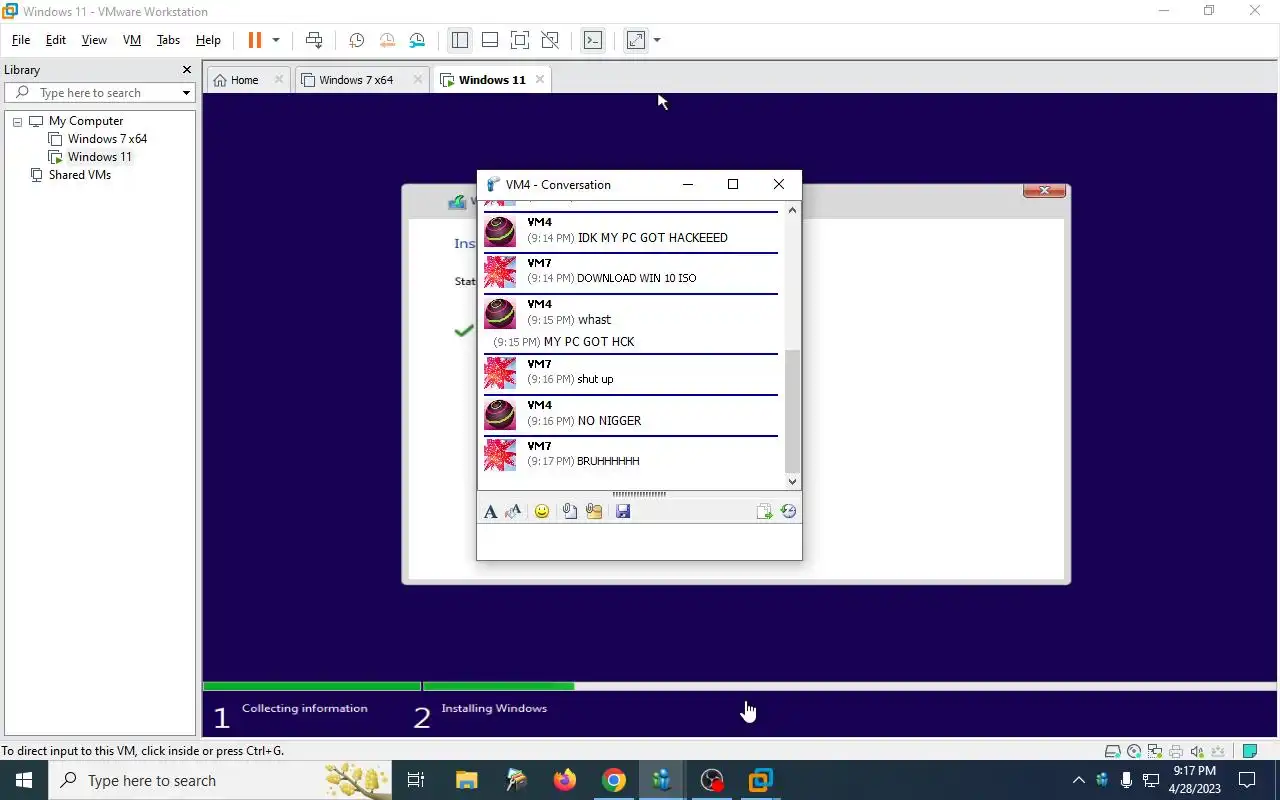Change font with the A icon in conversation
The width and height of the screenshot is (1280, 800).
point(490,511)
